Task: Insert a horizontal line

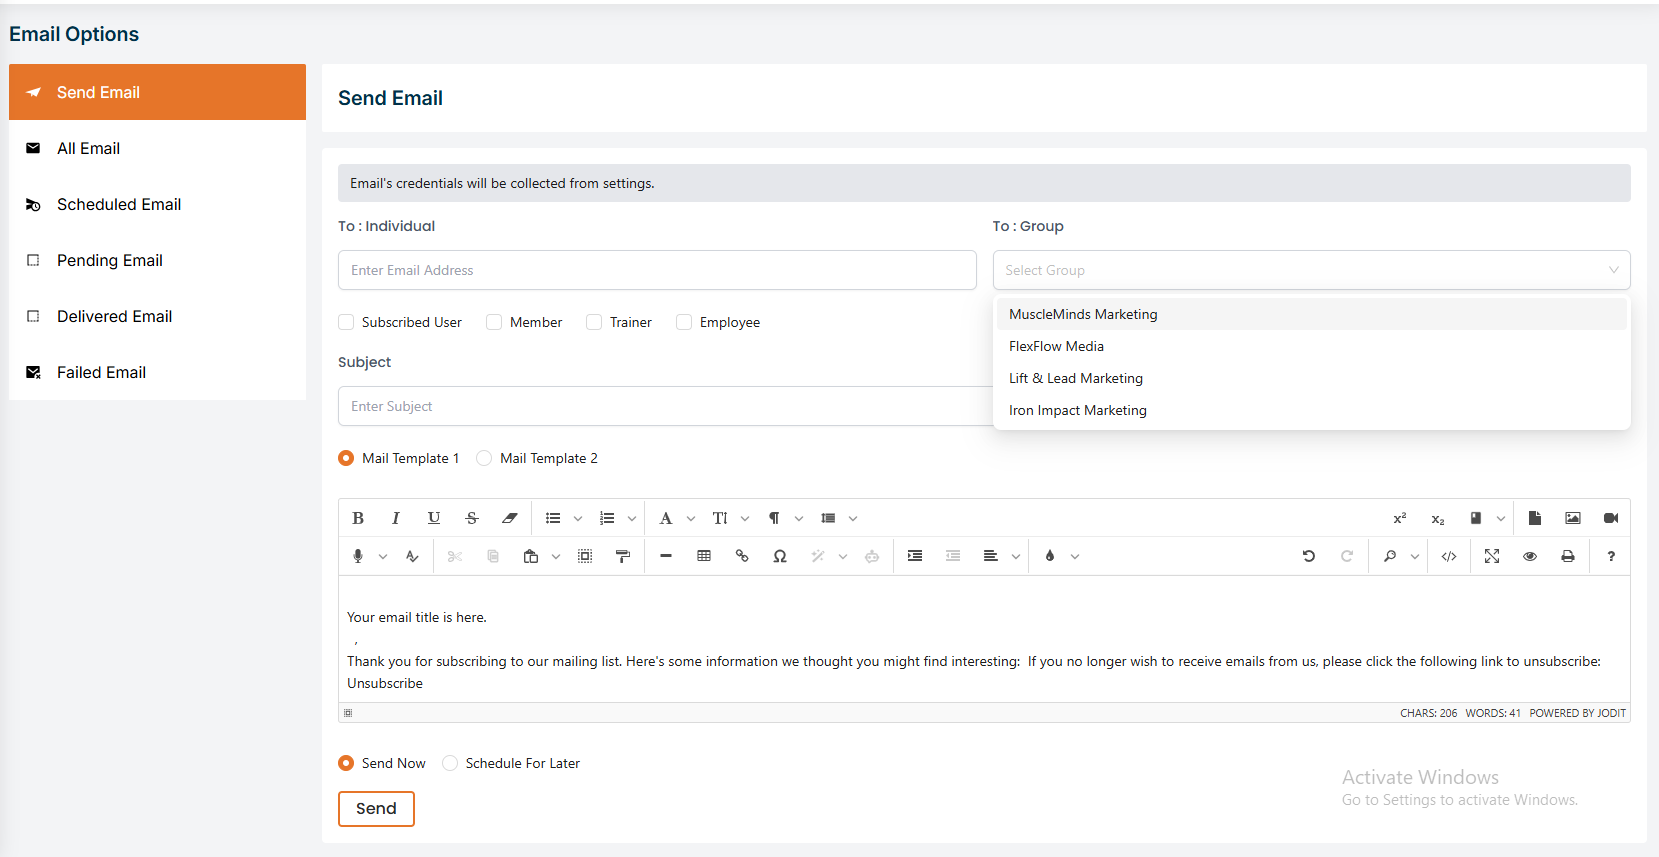Action: tap(666, 556)
